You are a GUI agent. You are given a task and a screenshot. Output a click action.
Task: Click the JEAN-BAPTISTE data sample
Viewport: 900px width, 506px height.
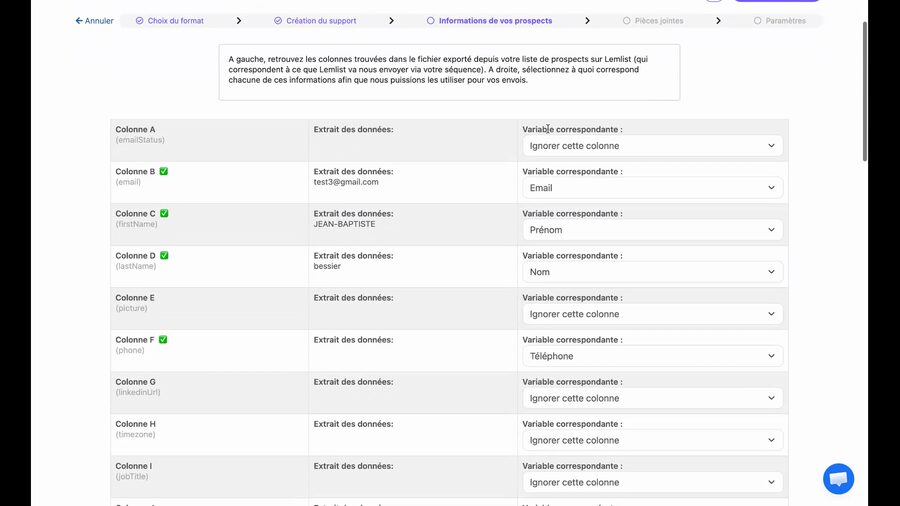click(x=344, y=224)
